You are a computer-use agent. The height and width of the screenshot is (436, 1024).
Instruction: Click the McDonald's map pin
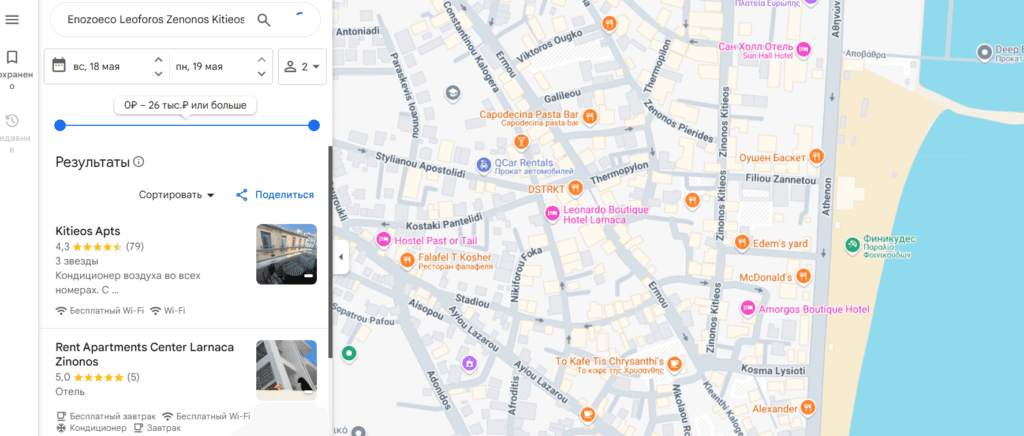(803, 277)
